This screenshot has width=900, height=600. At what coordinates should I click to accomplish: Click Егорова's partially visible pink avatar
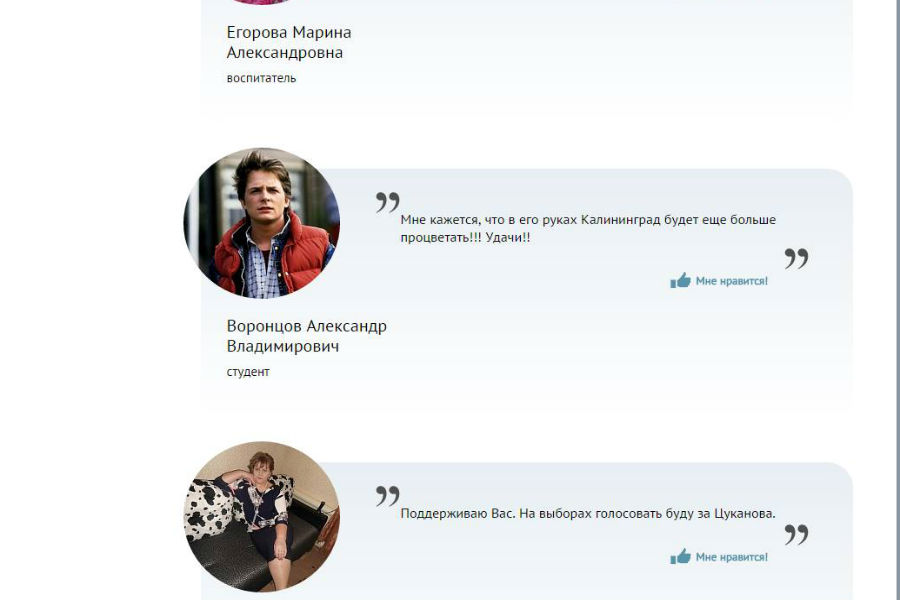click(262, 3)
